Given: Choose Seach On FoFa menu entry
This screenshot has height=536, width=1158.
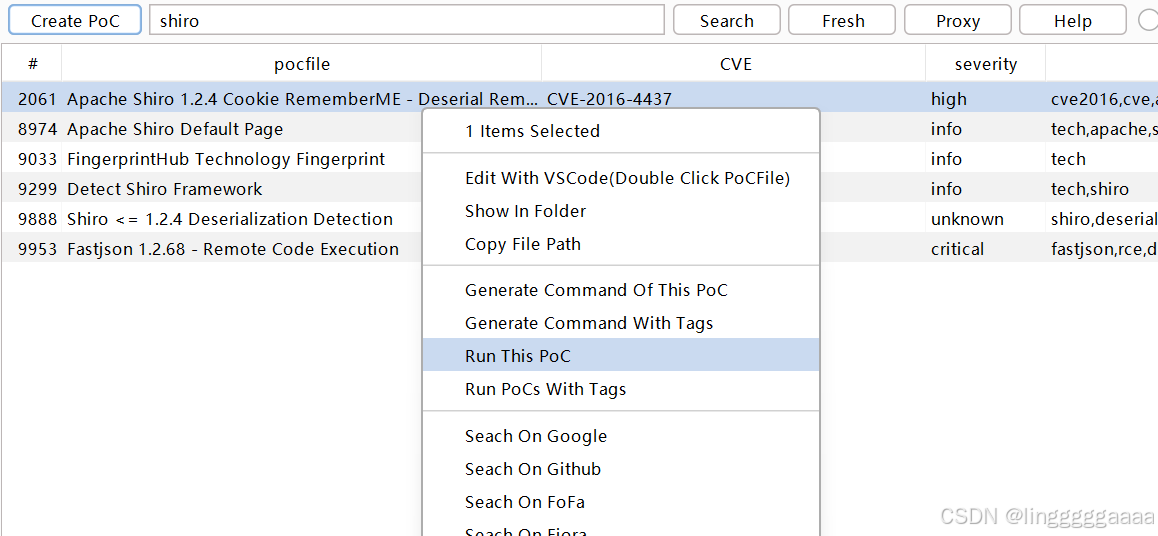Looking at the screenshot, I should click(x=621, y=502).
